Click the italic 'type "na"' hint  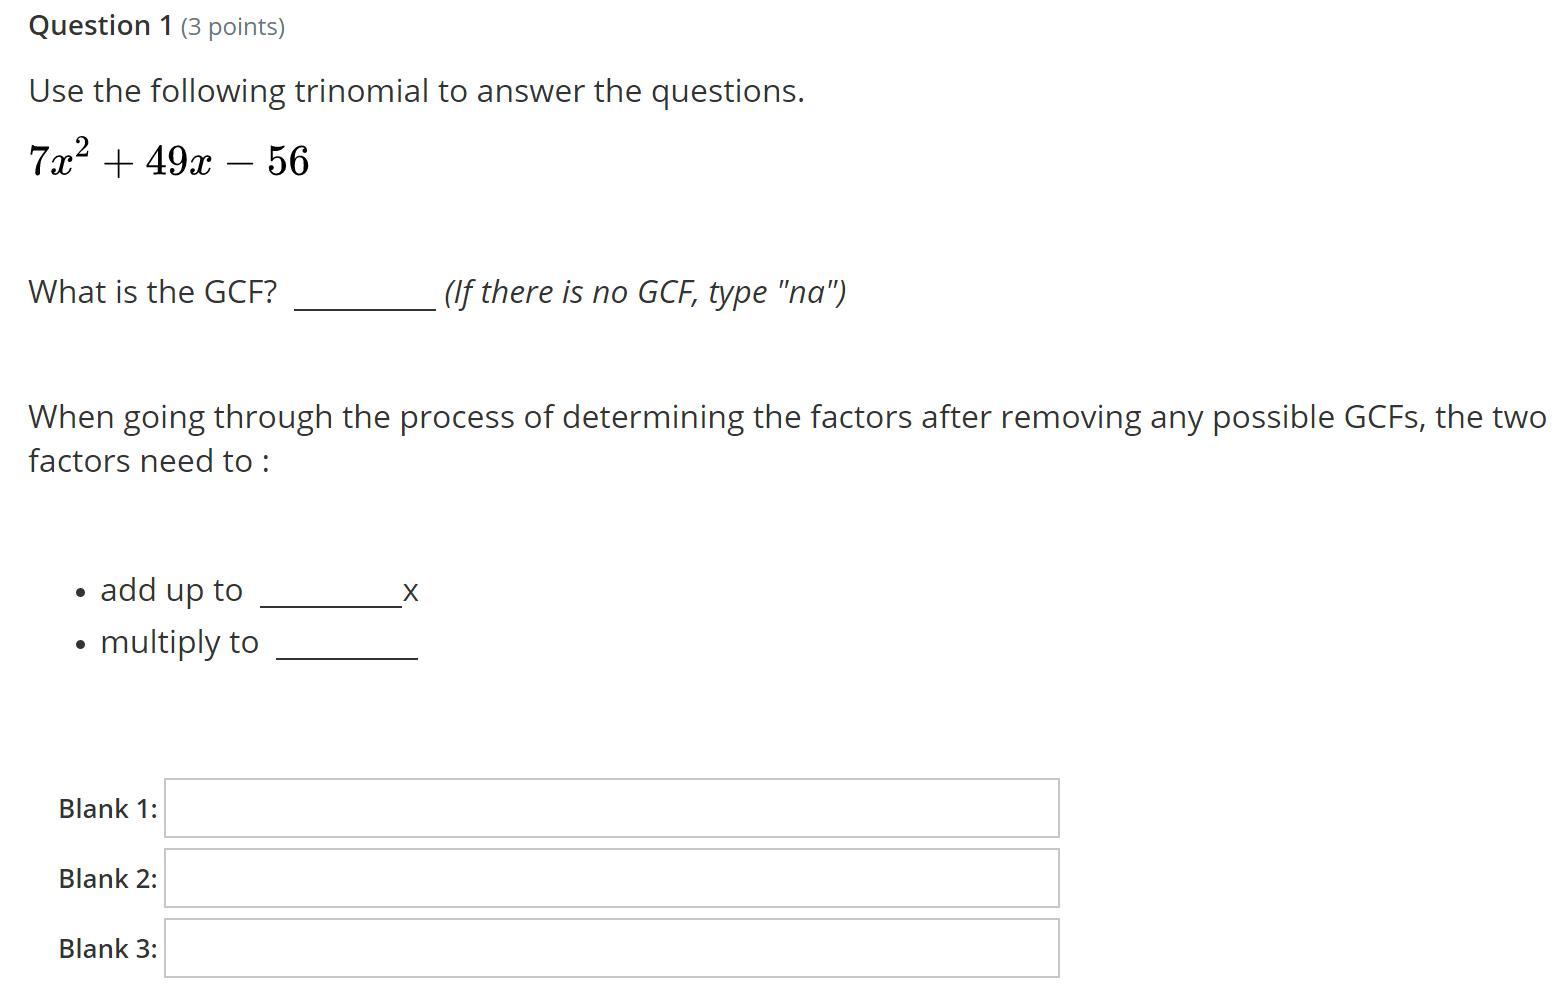645,292
